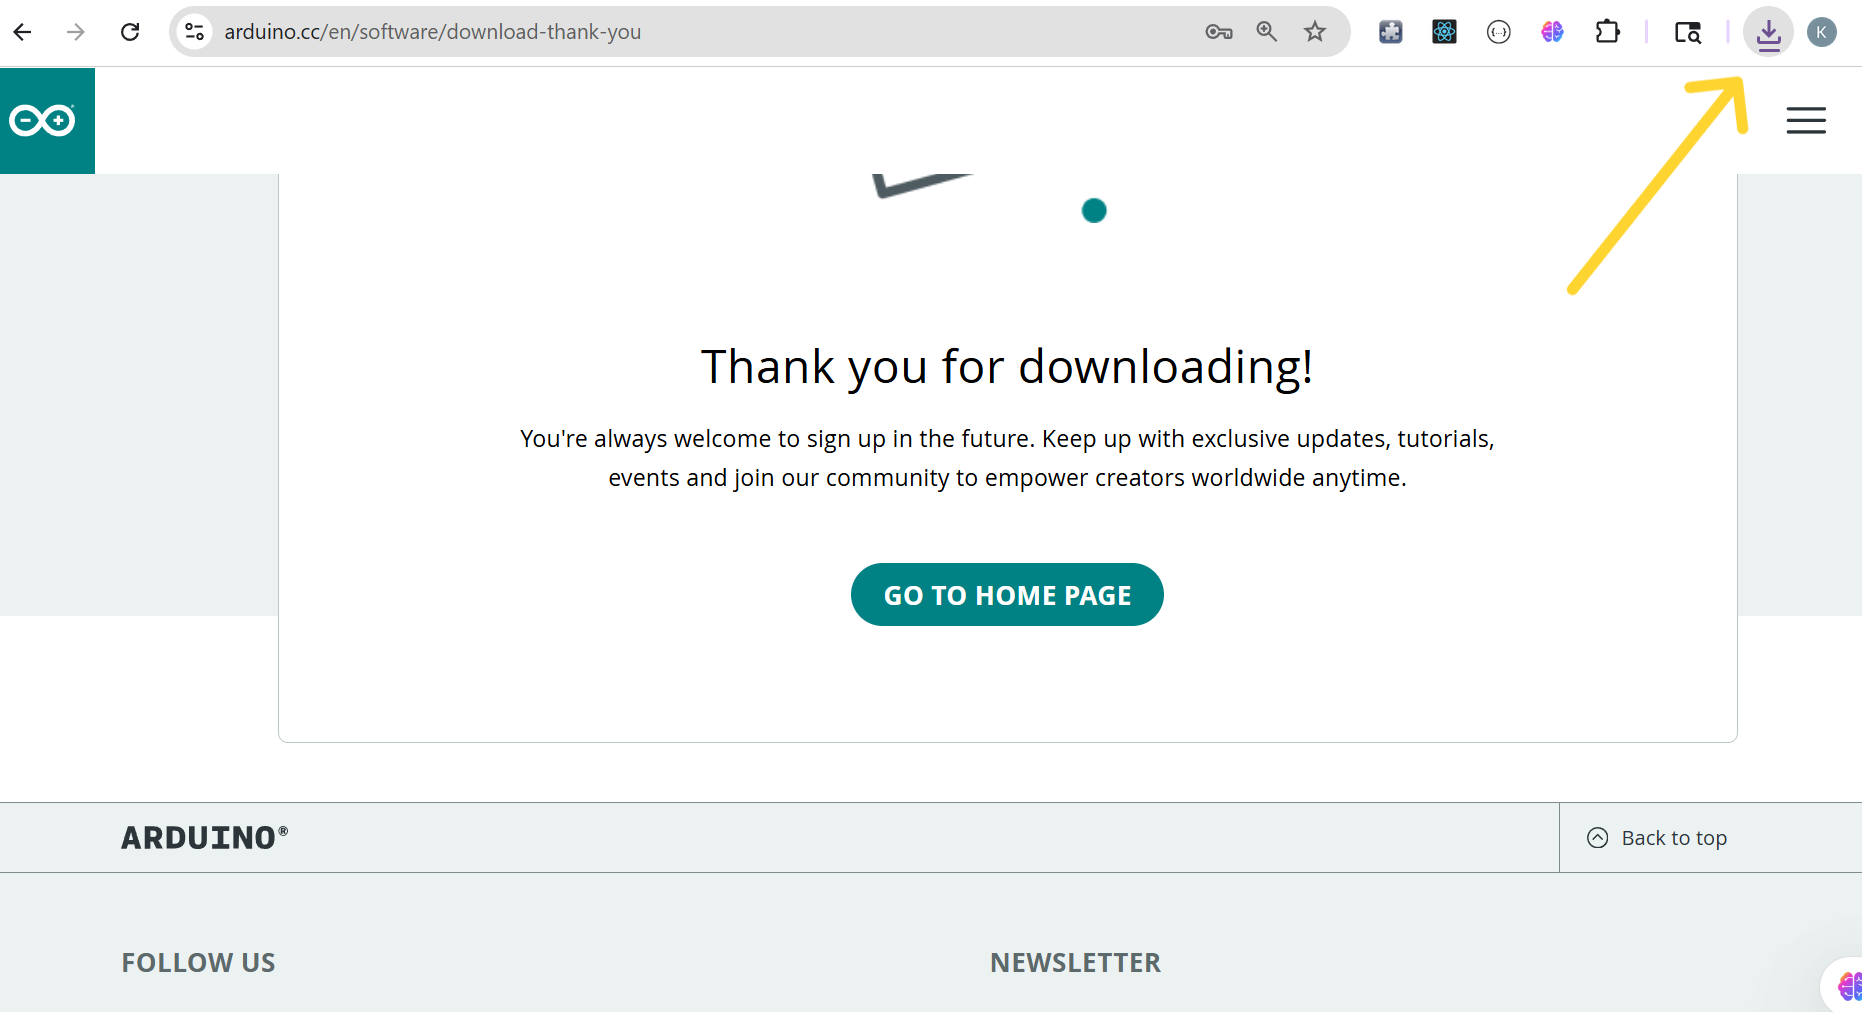Open the Extensions puzzle menu
Image resolution: width=1862 pixels, height=1012 pixels.
pos(1607,32)
